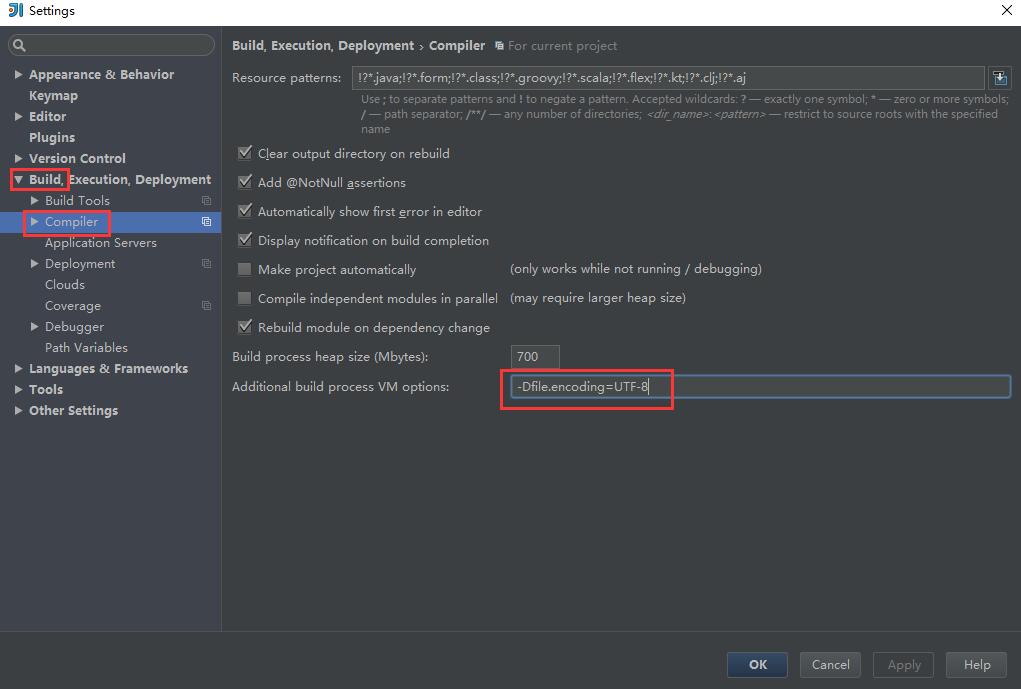
Task: Disable Automatically show first error in editor
Action: (x=245, y=211)
